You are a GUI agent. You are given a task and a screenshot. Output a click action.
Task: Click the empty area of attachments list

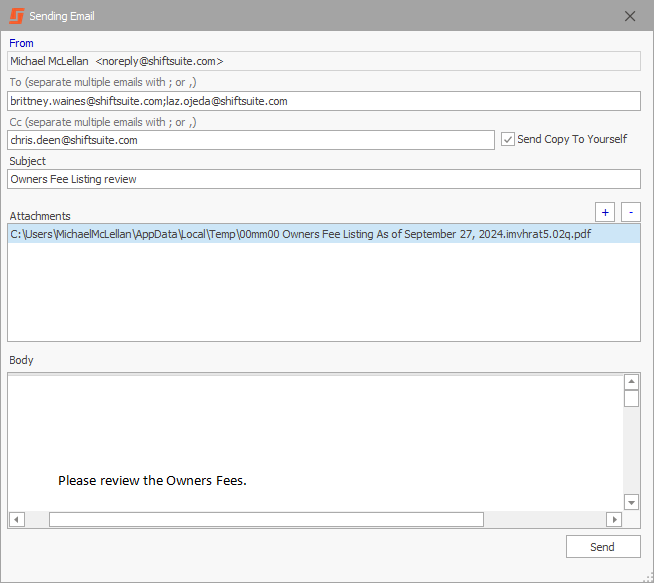pos(324,292)
